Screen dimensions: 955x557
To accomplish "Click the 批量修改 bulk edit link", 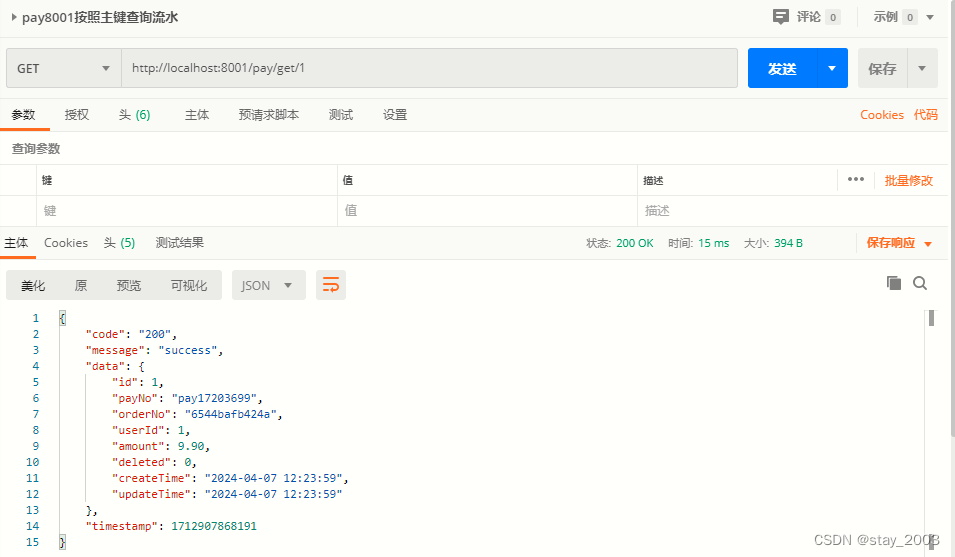I will (909, 180).
